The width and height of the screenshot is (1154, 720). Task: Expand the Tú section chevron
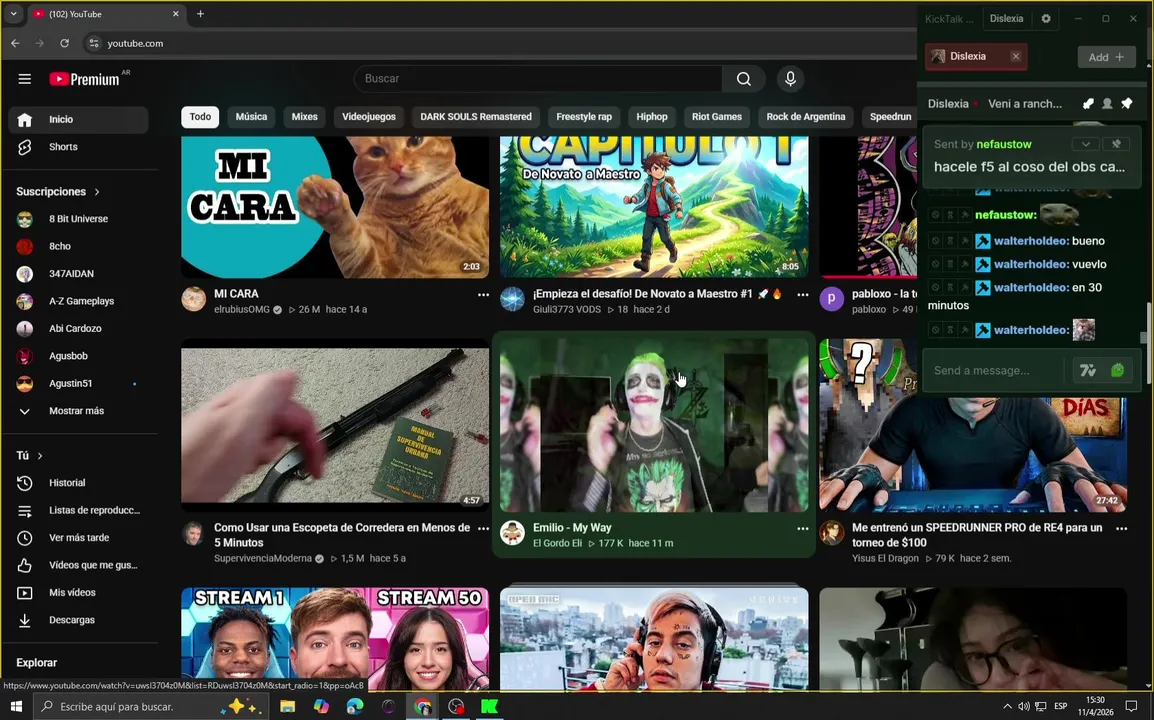tap(40, 456)
